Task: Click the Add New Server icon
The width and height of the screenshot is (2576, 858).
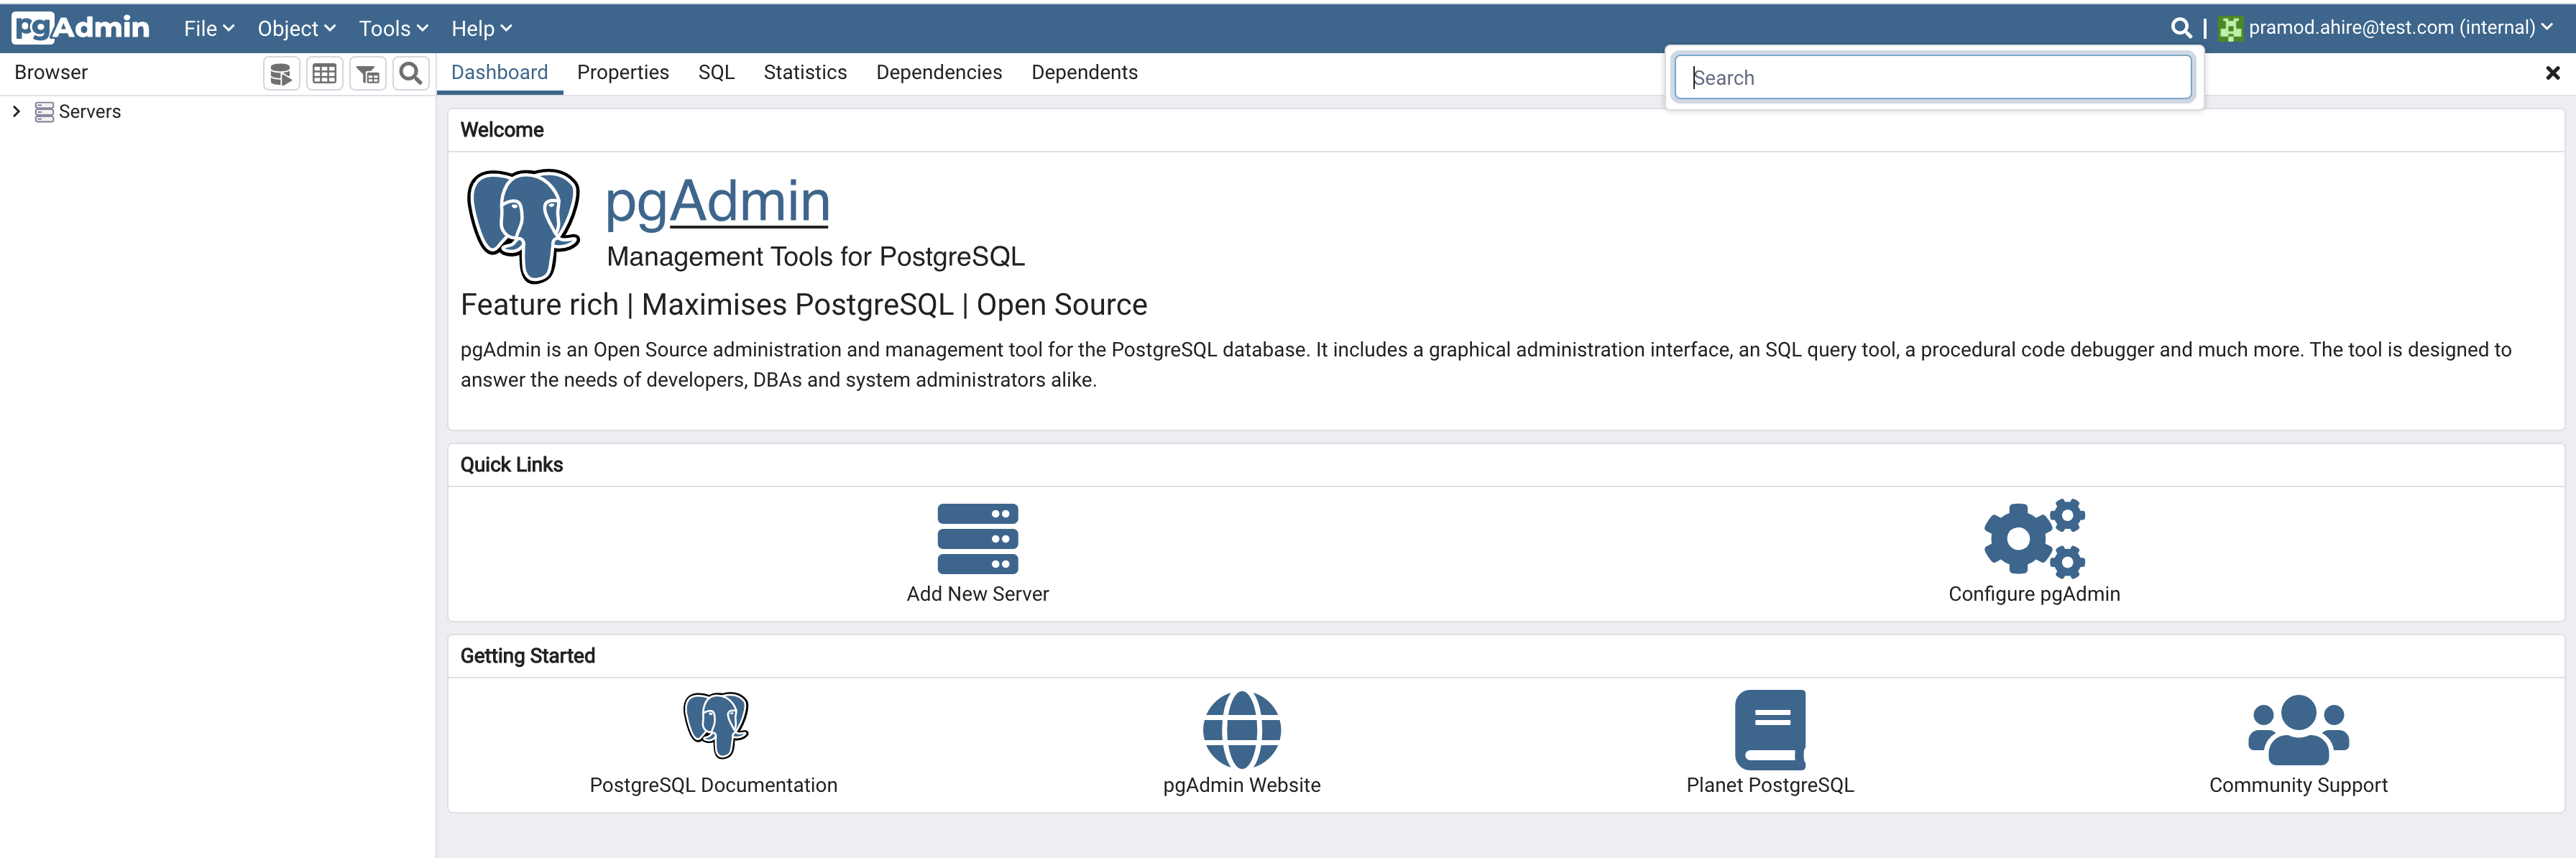Action: click(x=977, y=538)
